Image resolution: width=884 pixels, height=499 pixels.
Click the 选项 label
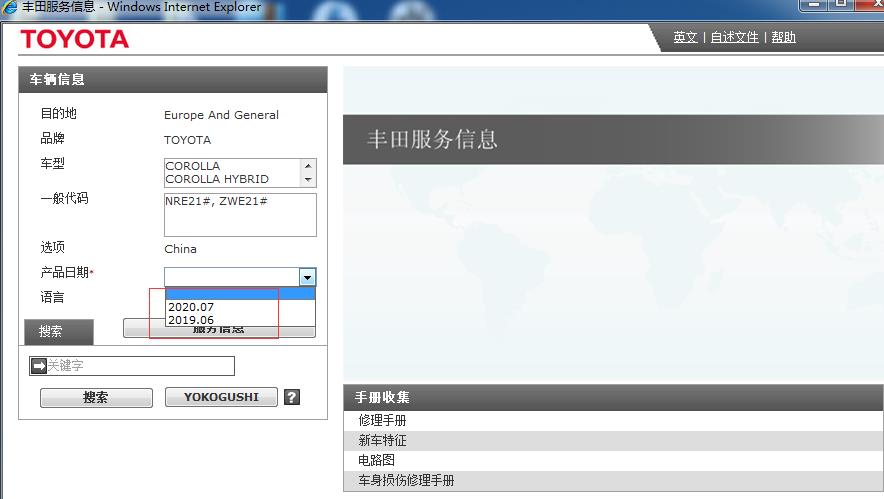pos(52,247)
